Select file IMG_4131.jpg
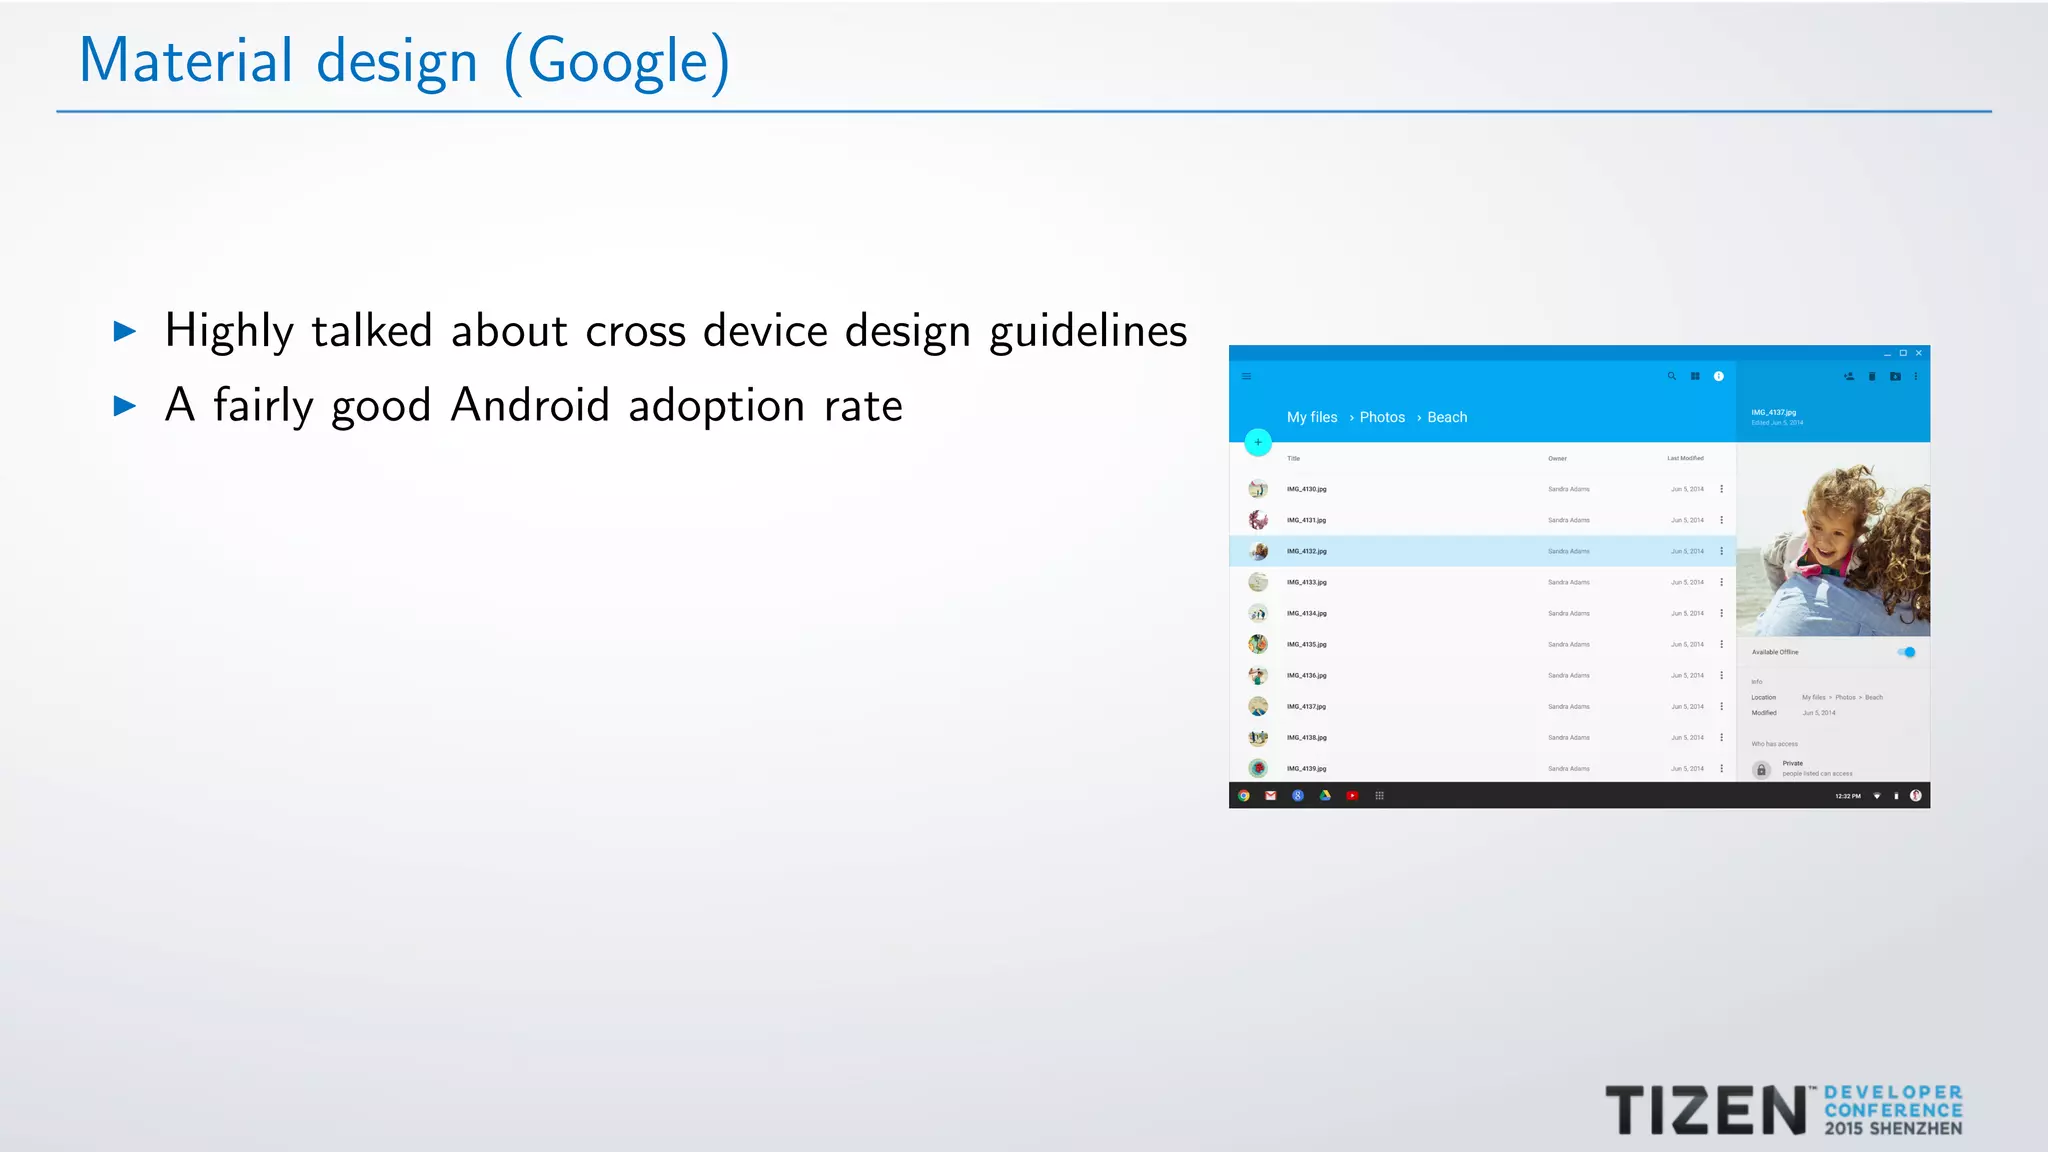The width and height of the screenshot is (2048, 1152). click(1482, 520)
